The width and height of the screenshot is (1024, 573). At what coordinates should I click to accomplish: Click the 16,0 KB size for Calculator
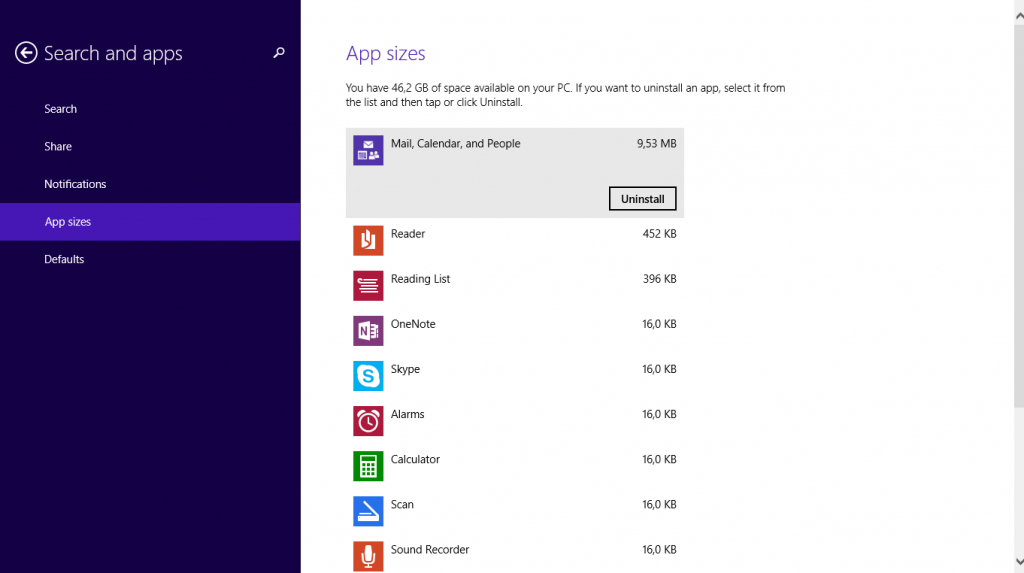(659, 459)
